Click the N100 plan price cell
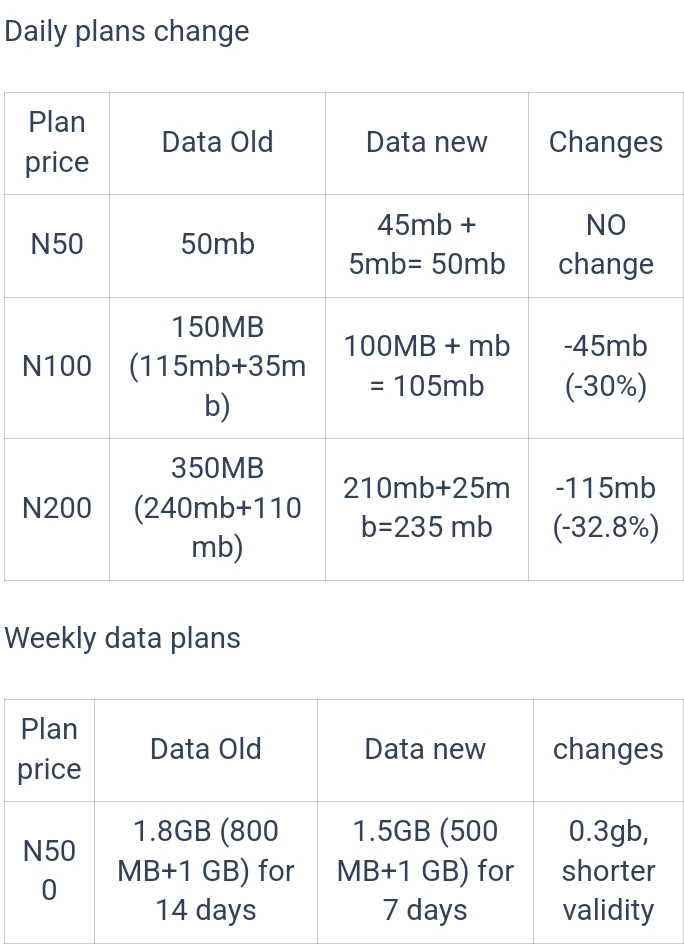This screenshot has height=949, width=684. (x=57, y=367)
